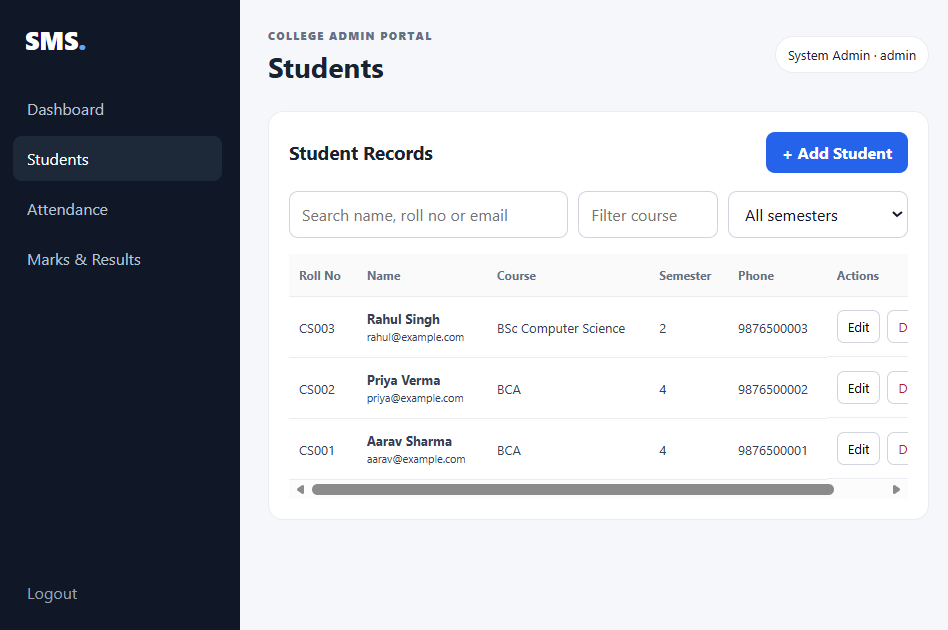Select roll number CS003
Screen dimensions: 948x630
[317, 328]
